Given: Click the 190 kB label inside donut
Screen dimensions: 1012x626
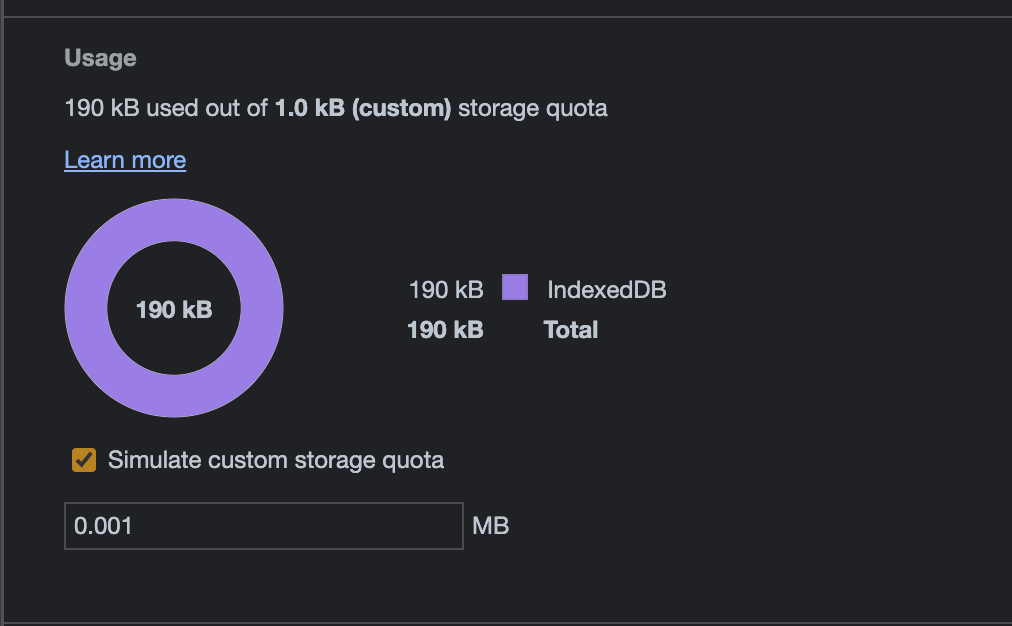Looking at the screenshot, I should 174,310.
